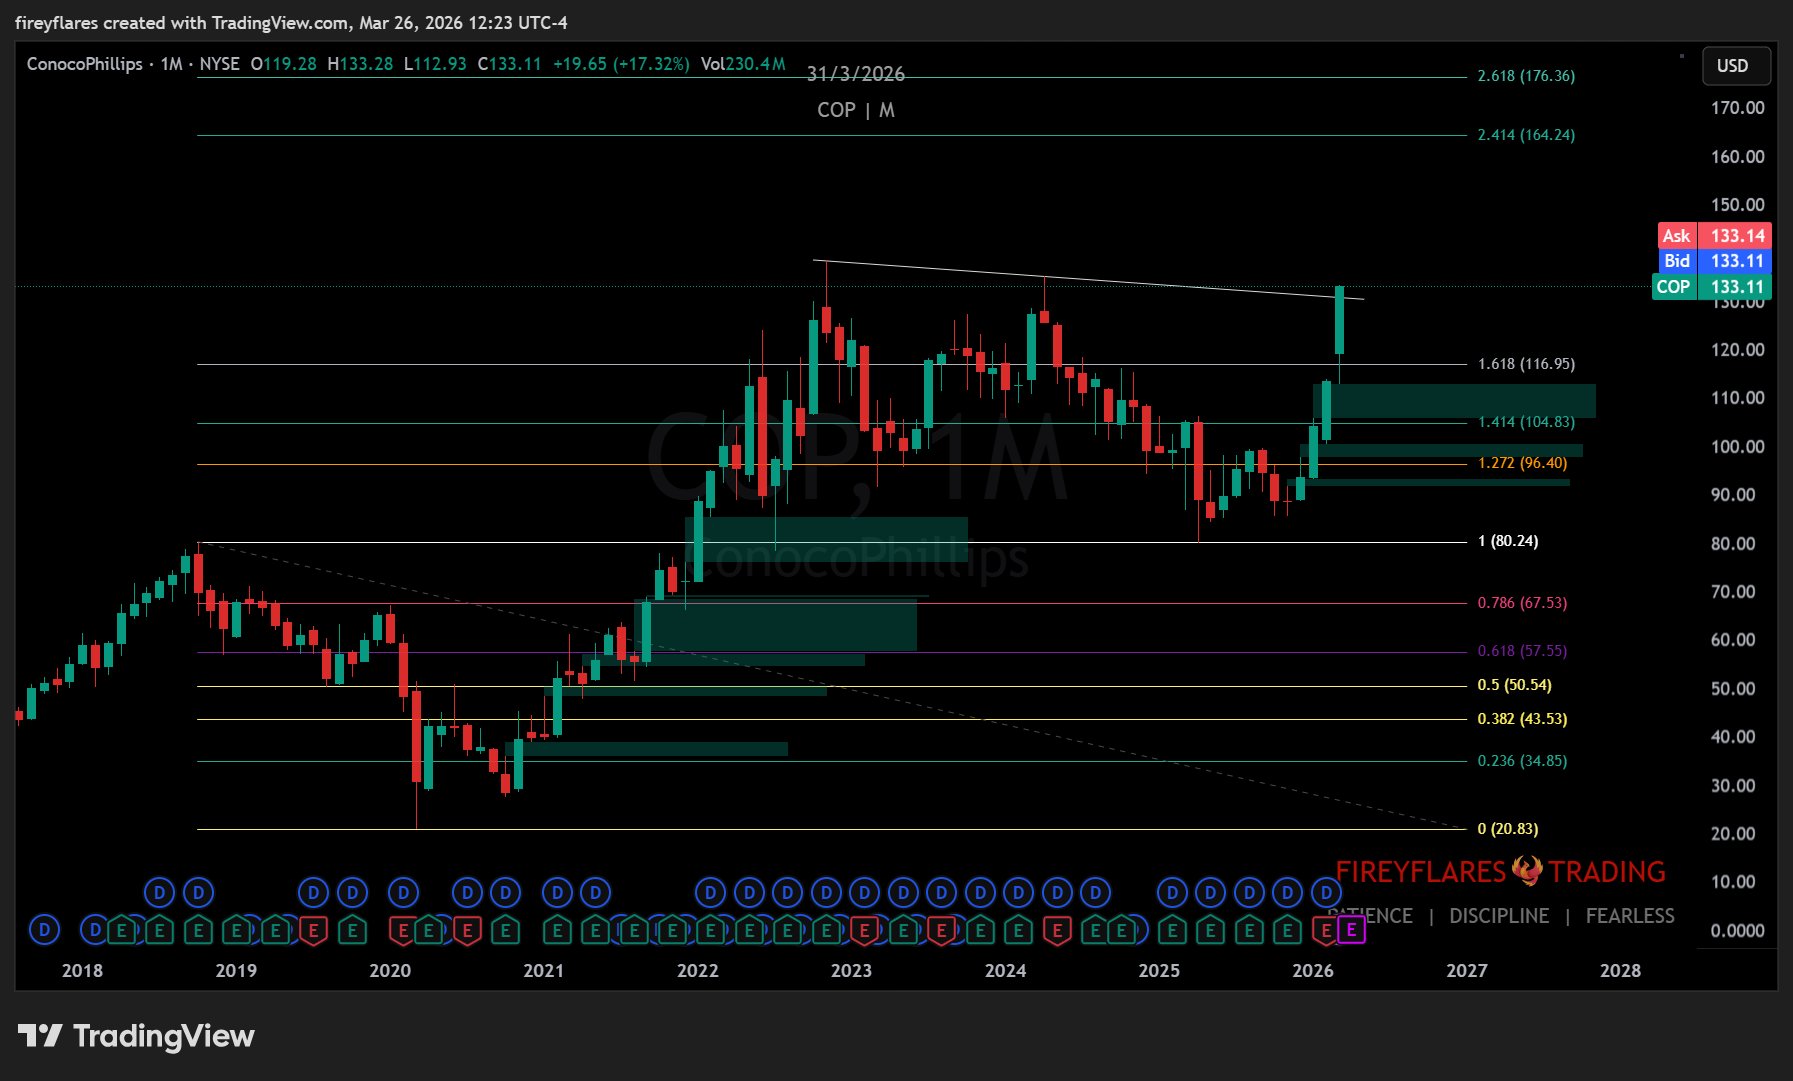Click the 2028 label on the time axis
Screen dimensions: 1793x1081
pos(1621,971)
